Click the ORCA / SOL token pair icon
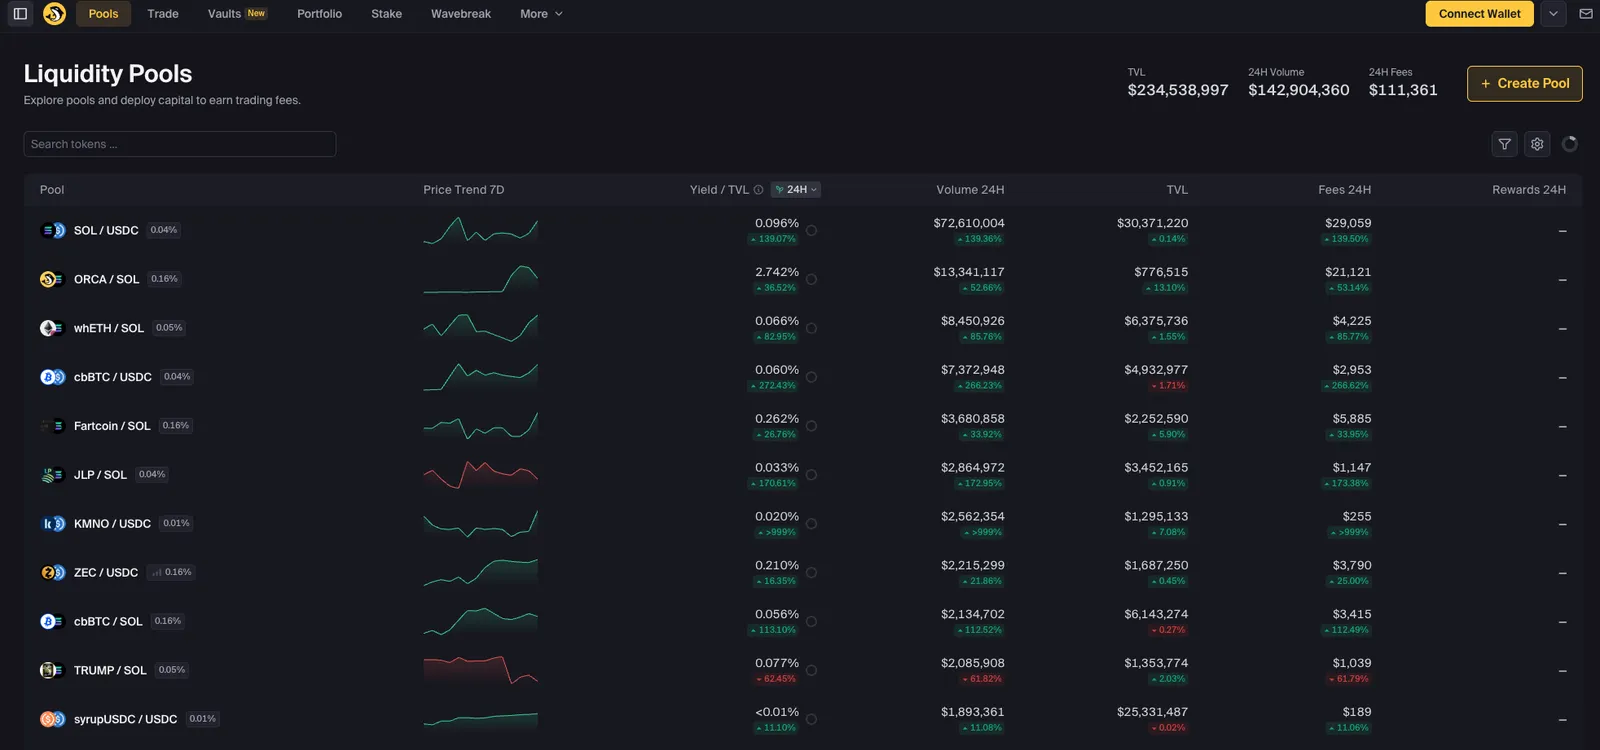Screen dimensions: 1600x750 (x=53, y=279)
